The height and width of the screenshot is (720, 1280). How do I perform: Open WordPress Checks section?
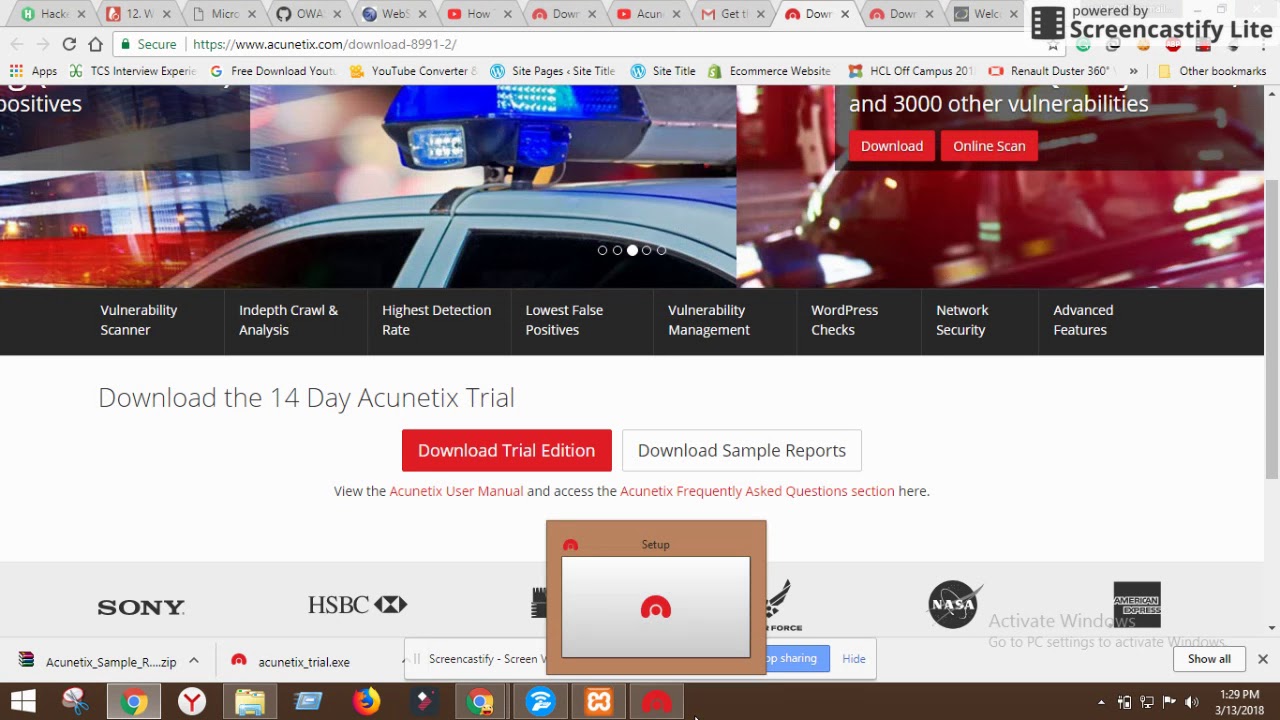pos(845,320)
